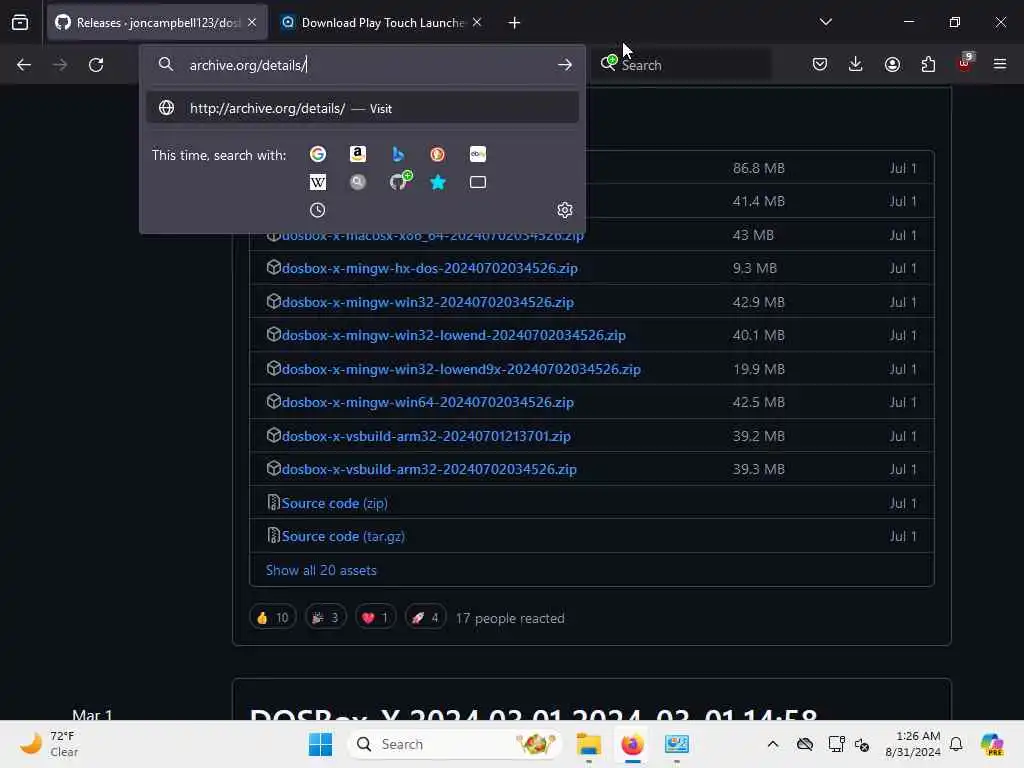Open the Copilot icon in taskbar
The height and width of the screenshot is (768, 1024).
pyautogui.click(x=991, y=744)
